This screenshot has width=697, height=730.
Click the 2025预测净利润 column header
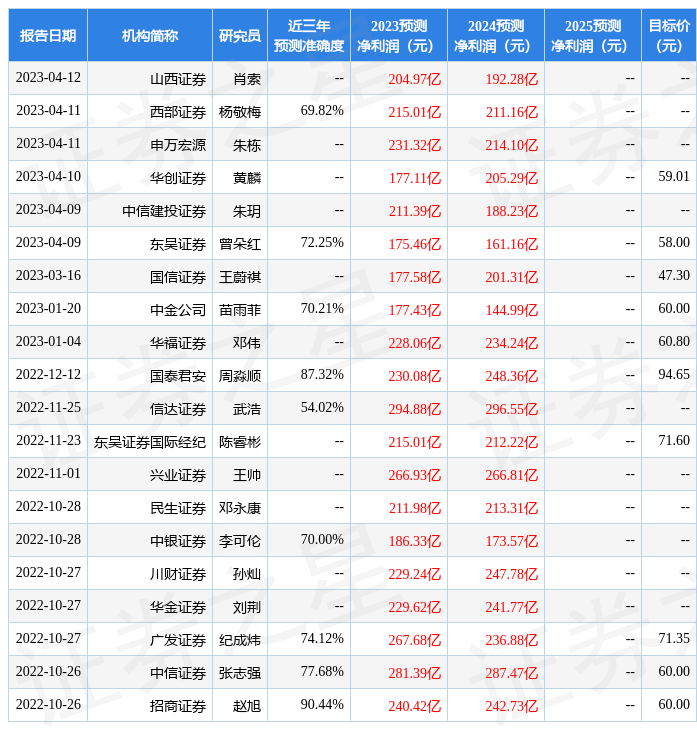click(x=593, y=36)
